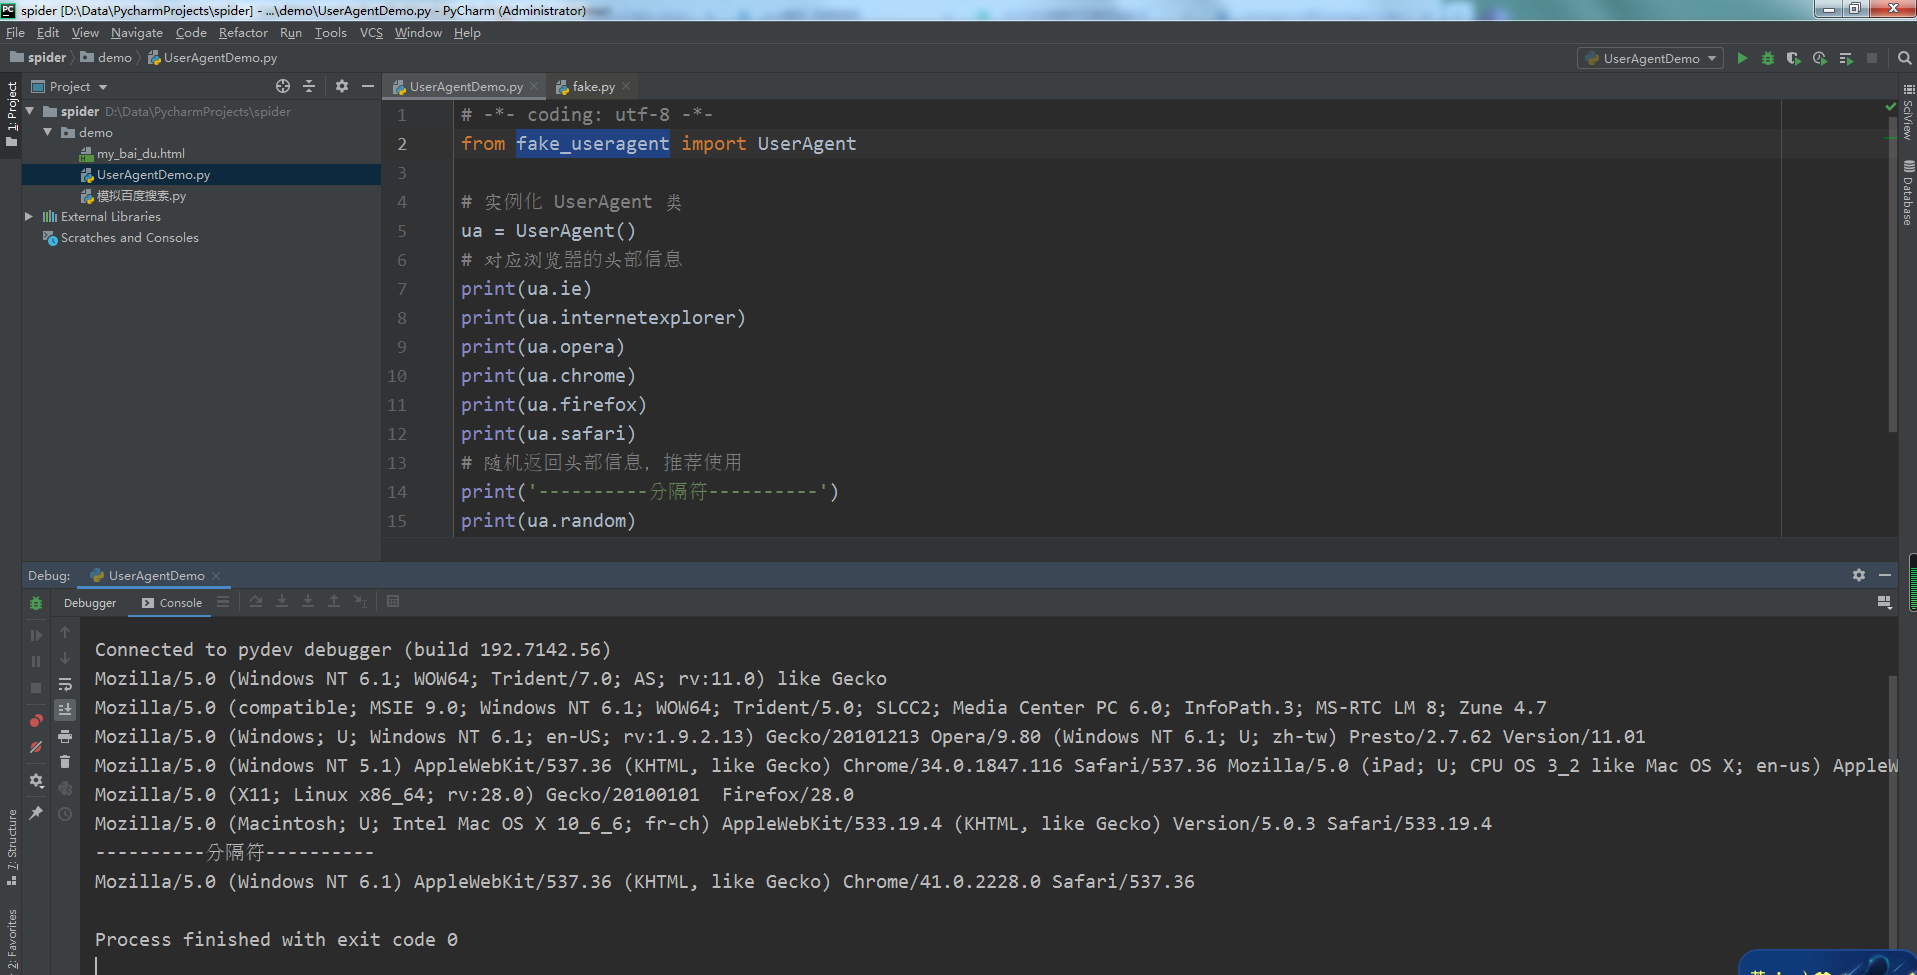Expand the External Libraries node
This screenshot has width=1917, height=975.
(x=29, y=216)
